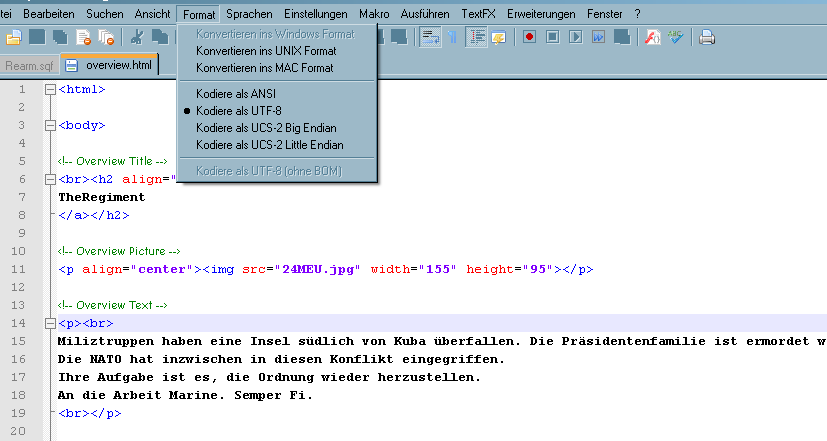Screen dimensions: 827x441
Task: Click the macro playback icon
Action: pos(576,37)
